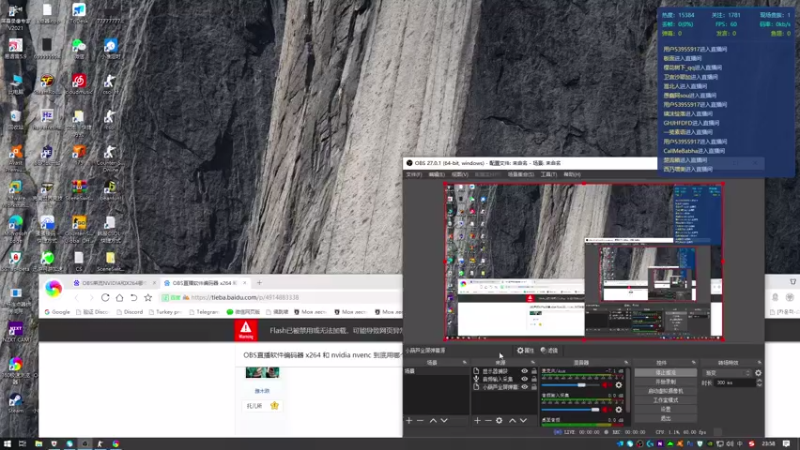
Task: Open File Explorer from the taskbar
Action: tap(38, 444)
